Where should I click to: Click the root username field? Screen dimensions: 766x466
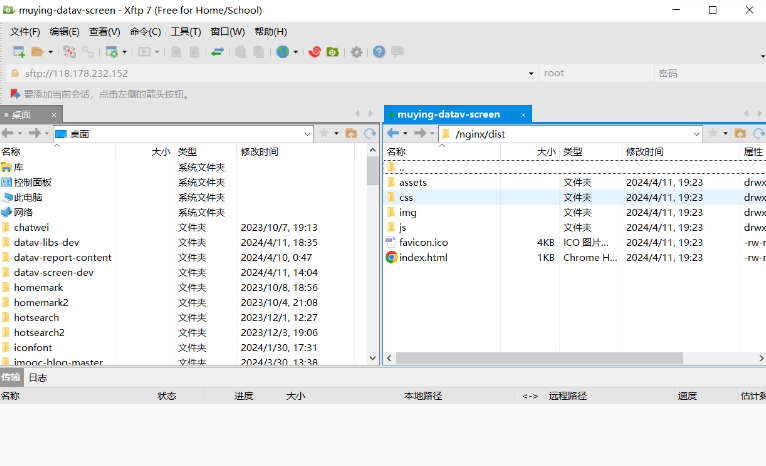pos(597,73)
